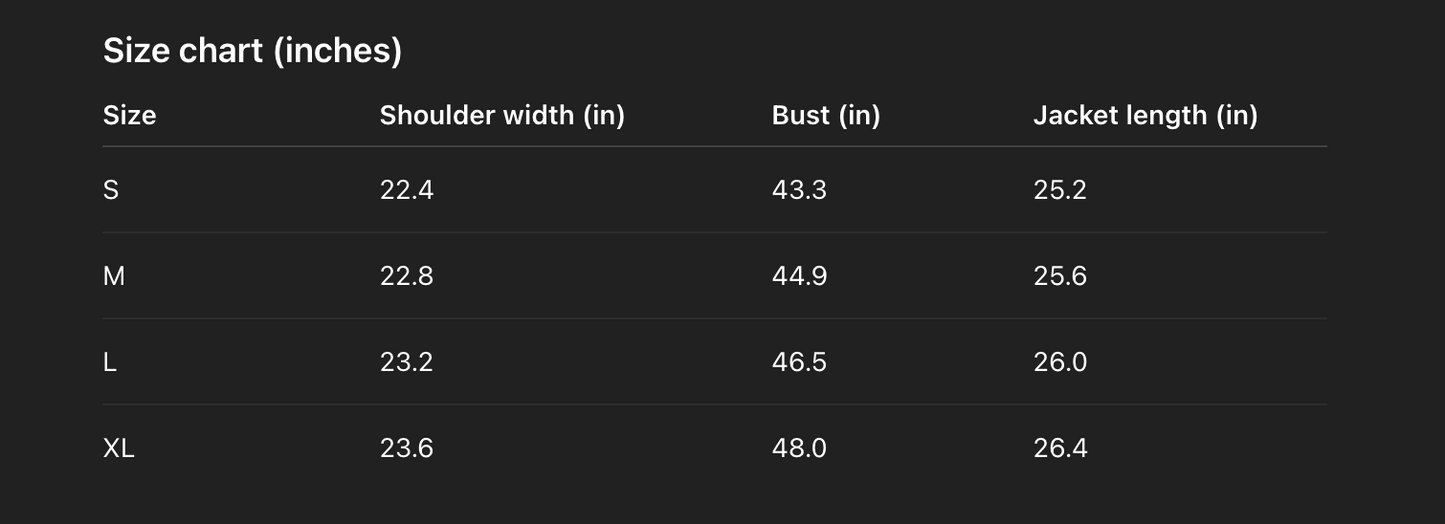Select the 26.0 jacket length cell
Image resolution: width=1445 pixels, height=524 pixels.
1060,362
